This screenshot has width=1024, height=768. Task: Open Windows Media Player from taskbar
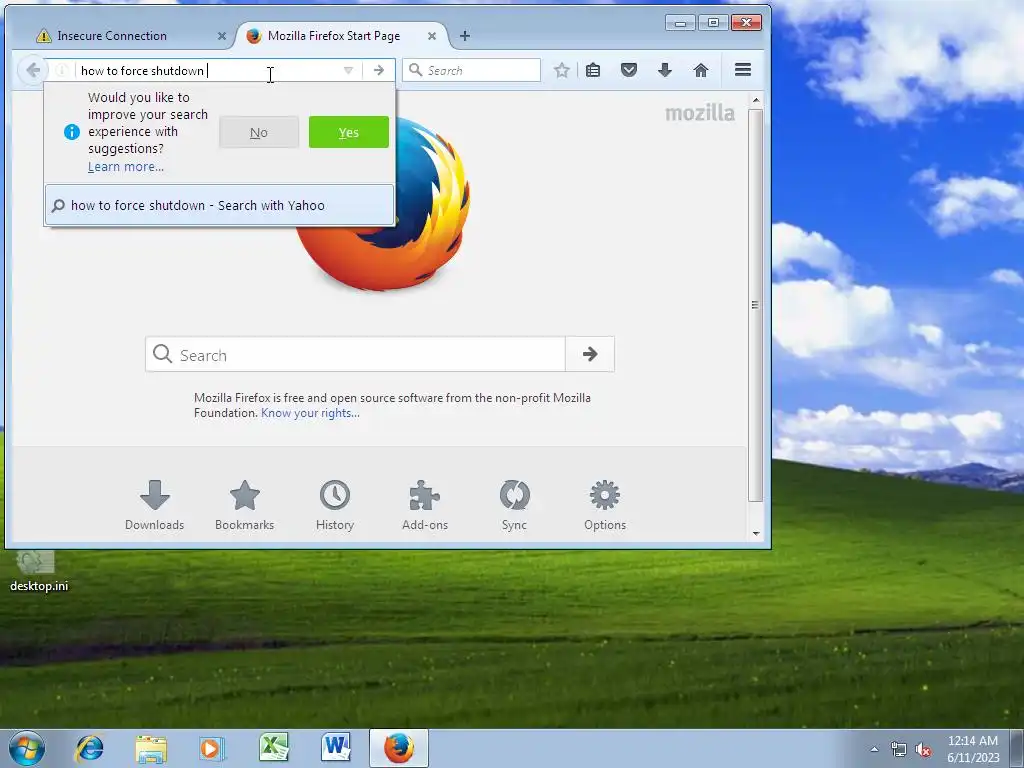pos(212,748)
